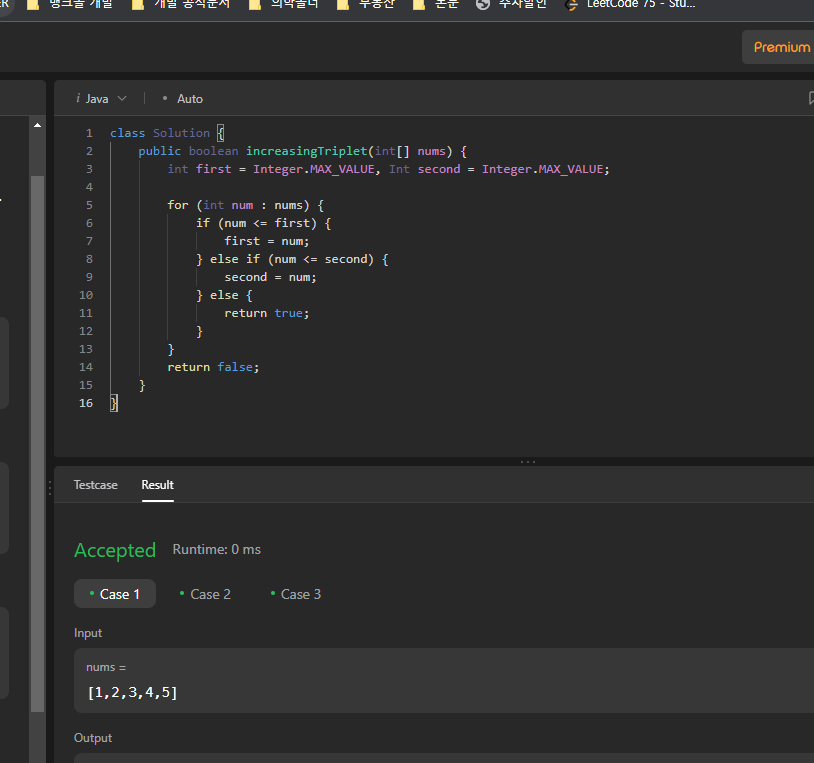
Task: Click the 'return false;' code line
Action: (213, 367)
